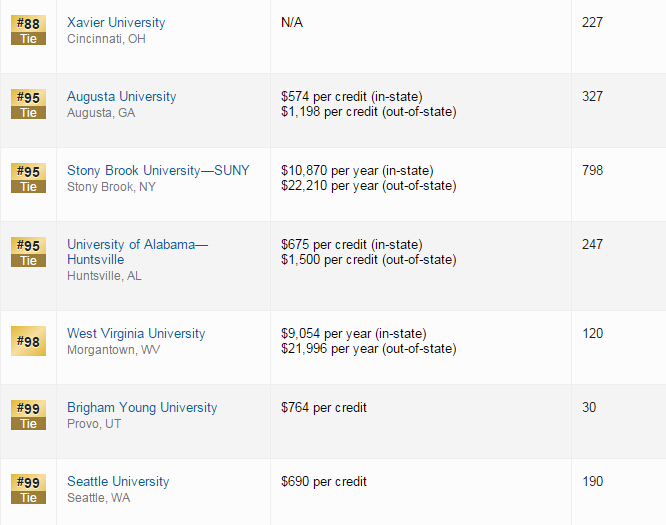Open the Xavier University link
This screenshot has width=666, height=525.
tap(116, 23)
